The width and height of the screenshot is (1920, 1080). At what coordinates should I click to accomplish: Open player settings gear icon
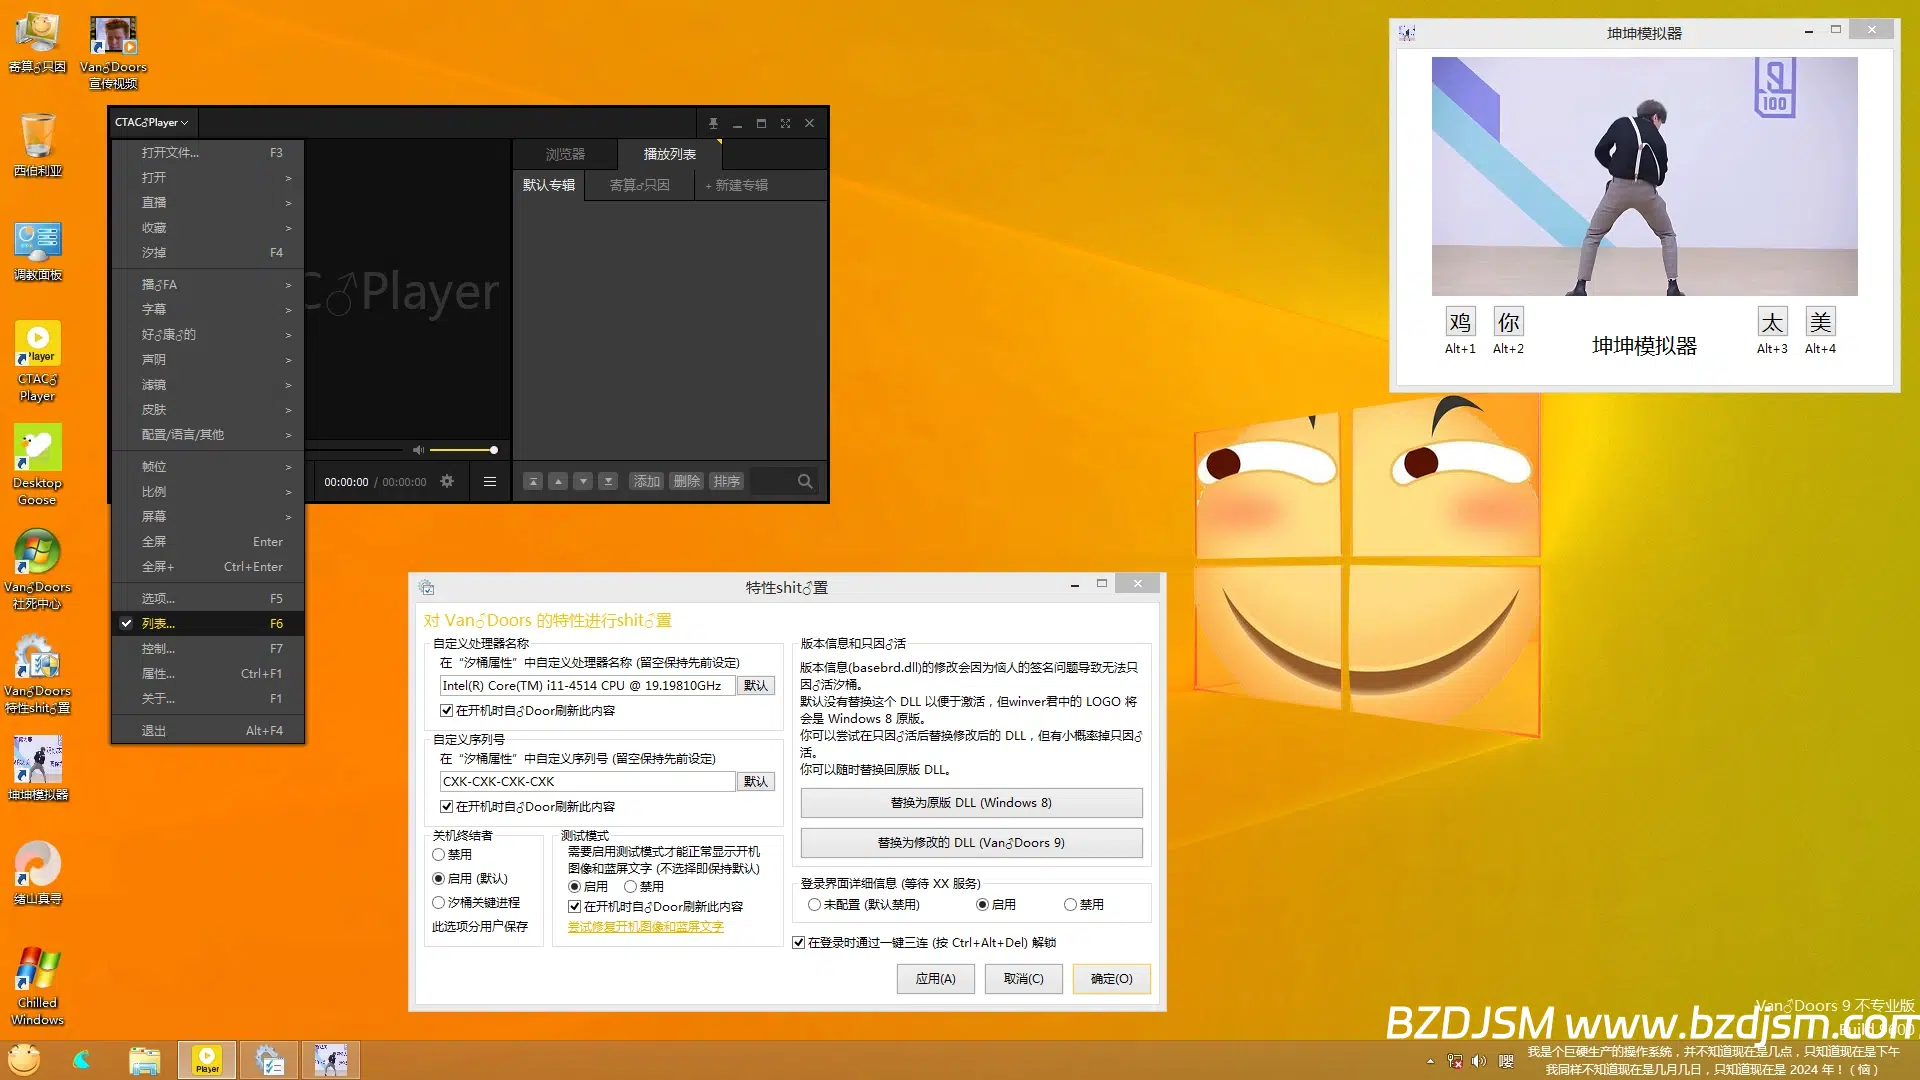click(x=447, y=481)
